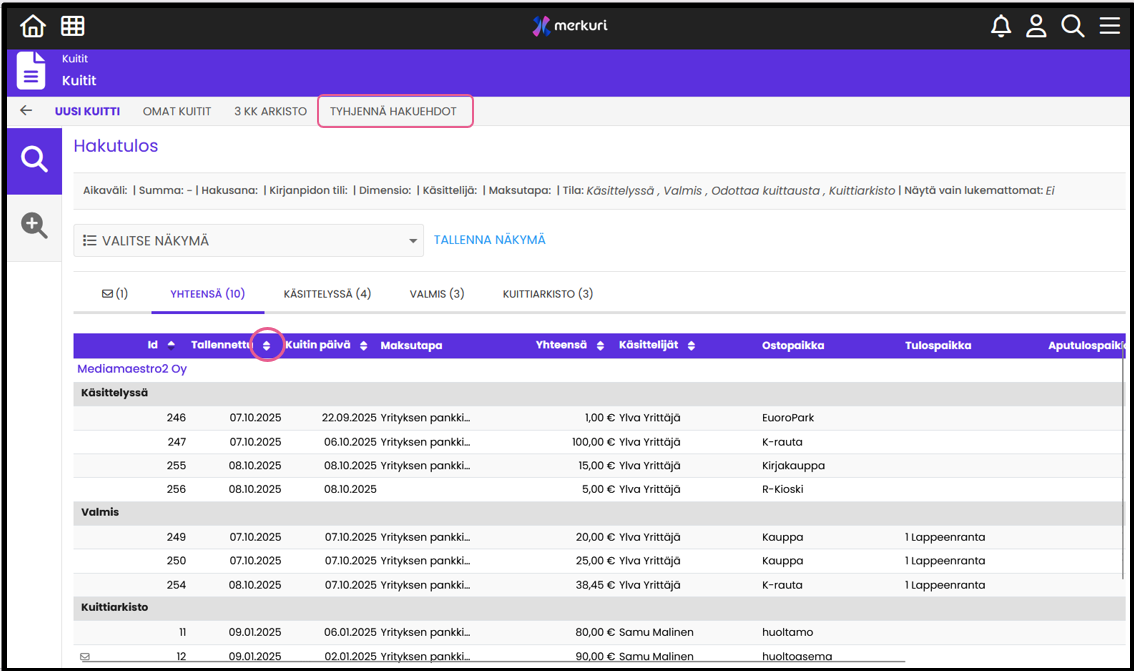Screen dimensions: 1134x671
Task: Sort table by Yhteensä column arrows
Action: (600, 346)
